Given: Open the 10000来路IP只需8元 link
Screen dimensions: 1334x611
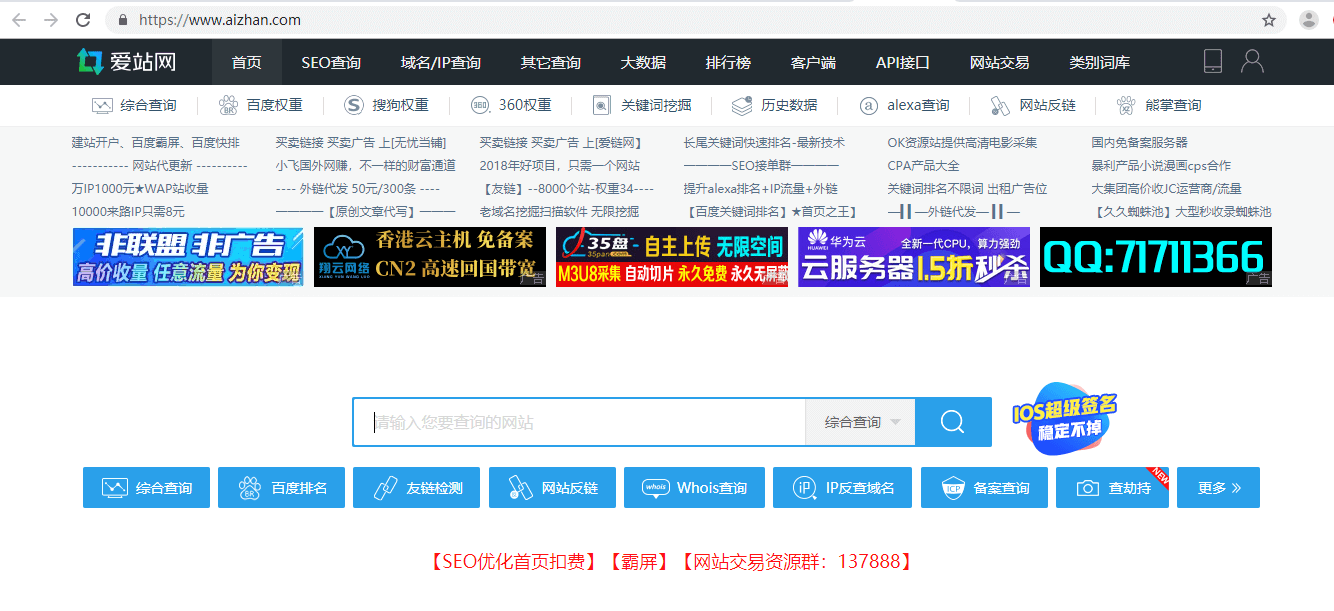Looking at the screenshot, I should (x=128, y=212).
